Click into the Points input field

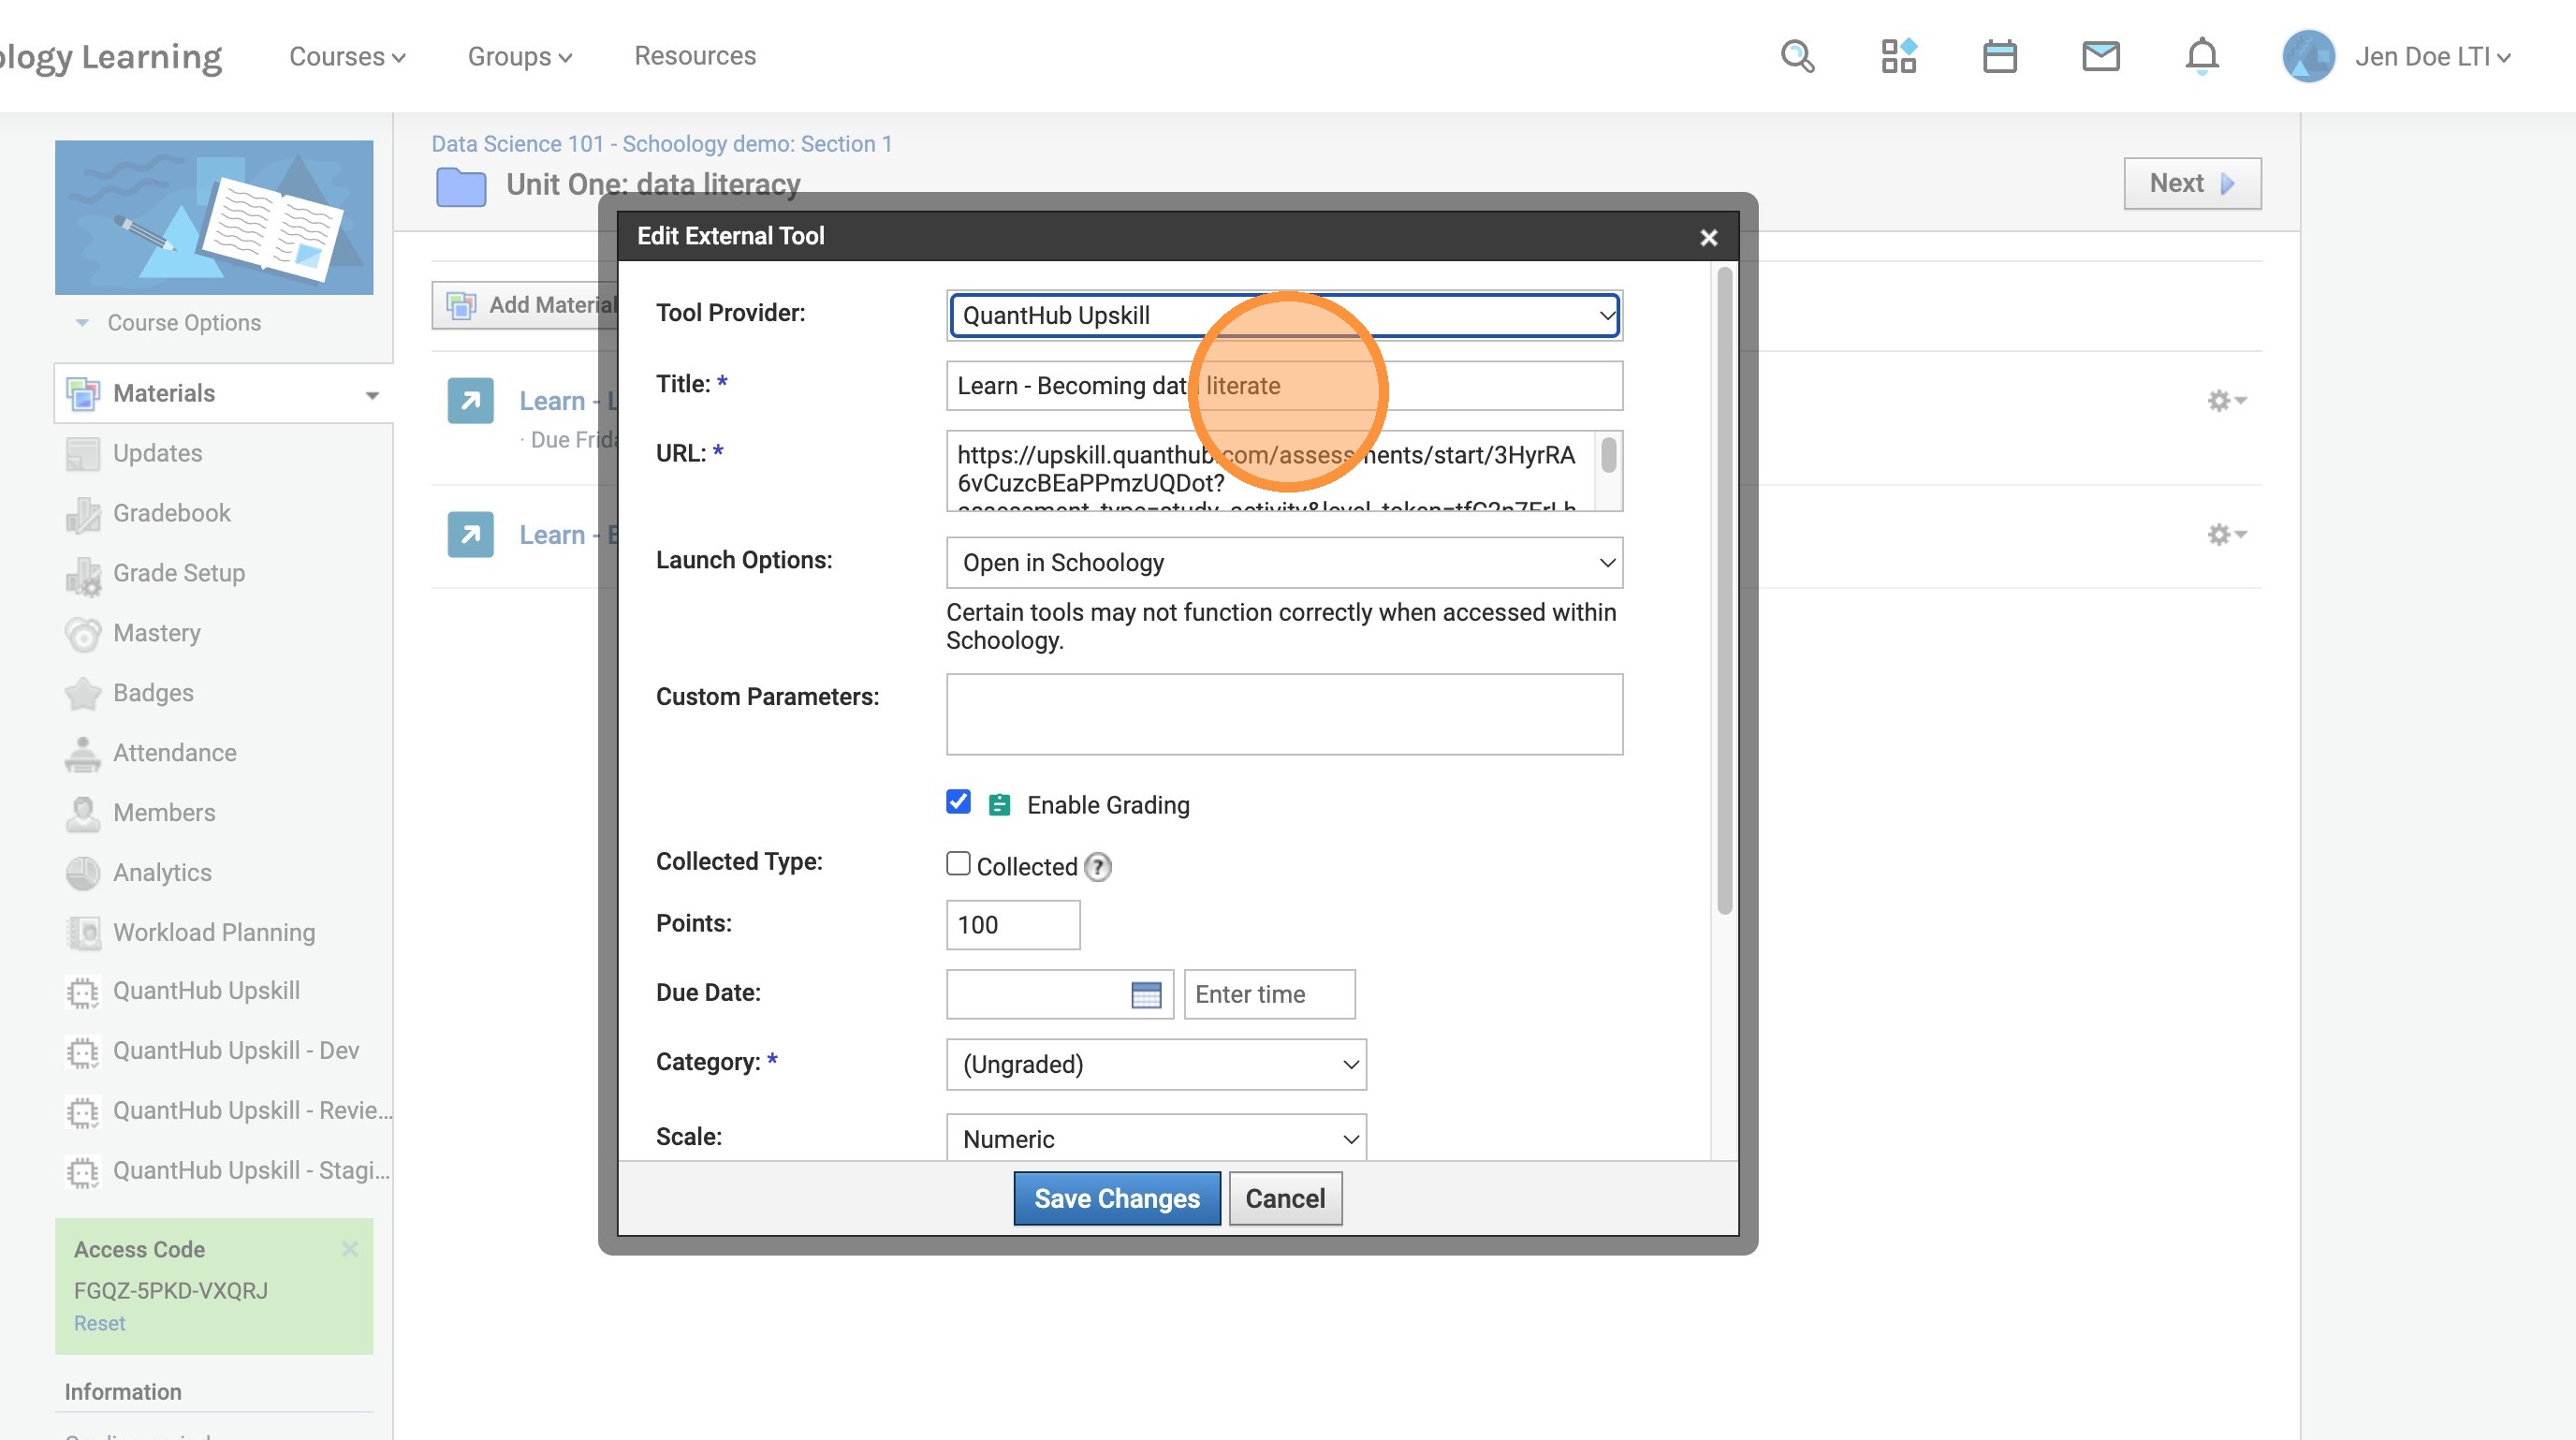tap(1012, 925)
